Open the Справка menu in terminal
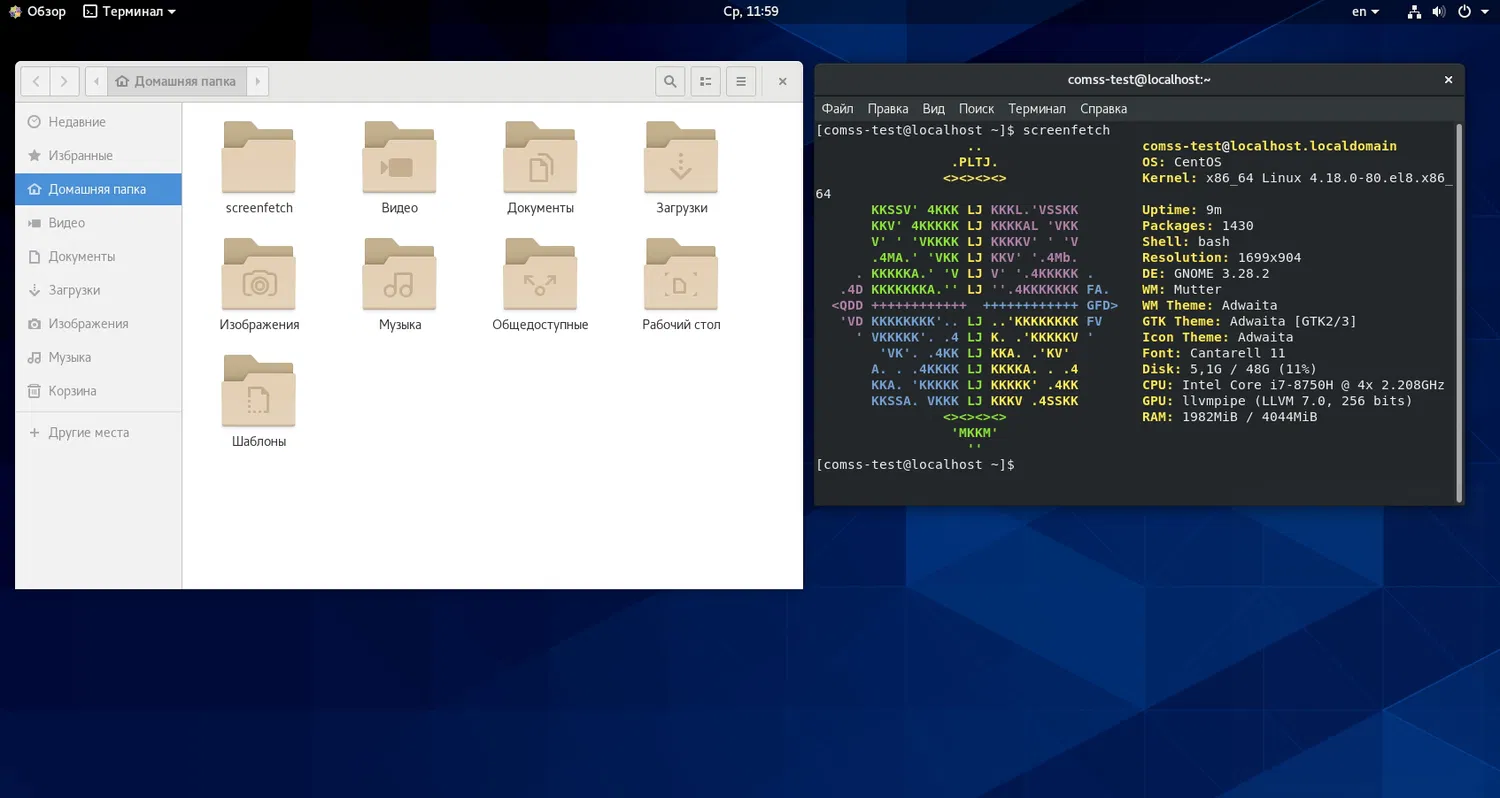Image resolution: width=1500 pixels, height=798 pixels. 1103,109
